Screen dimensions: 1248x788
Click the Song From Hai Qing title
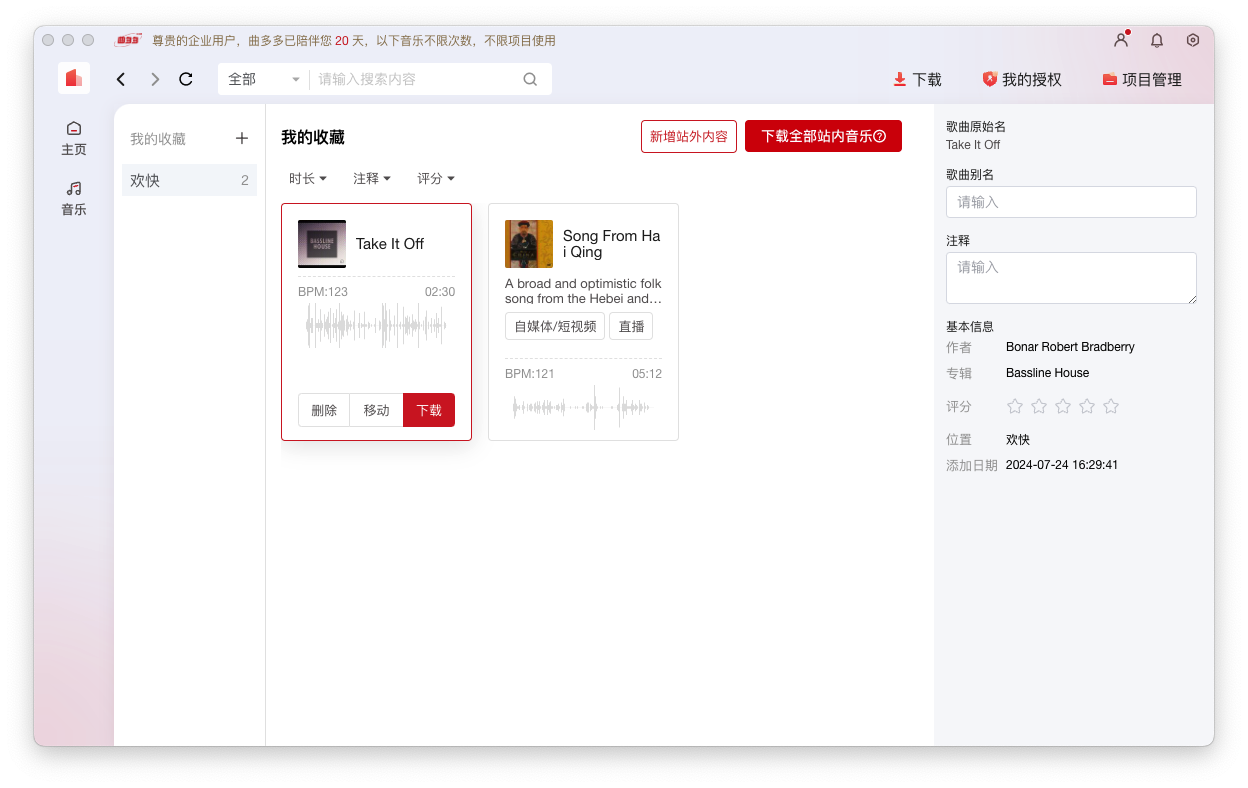point(612,244)
